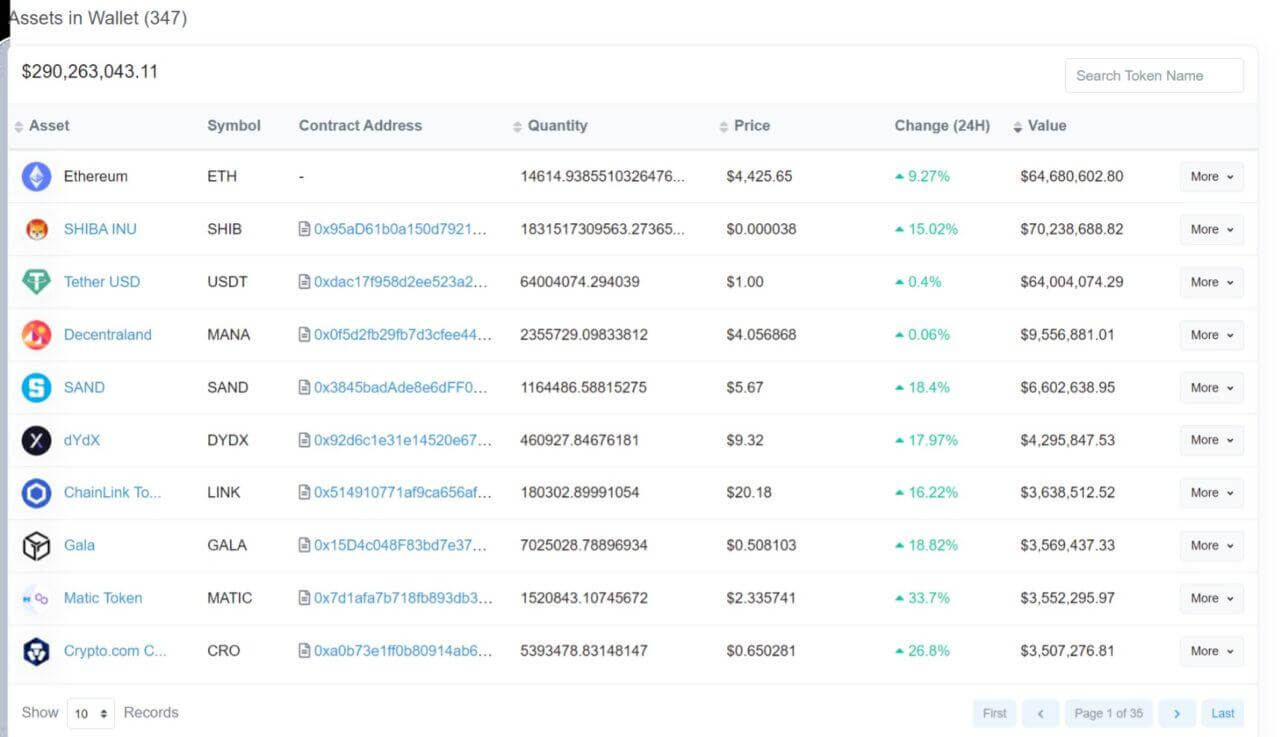Click the document icon beside DYDX contract address
This screenshot has height=737, width=1280.
pyautogui.click(x=304, y=440)
